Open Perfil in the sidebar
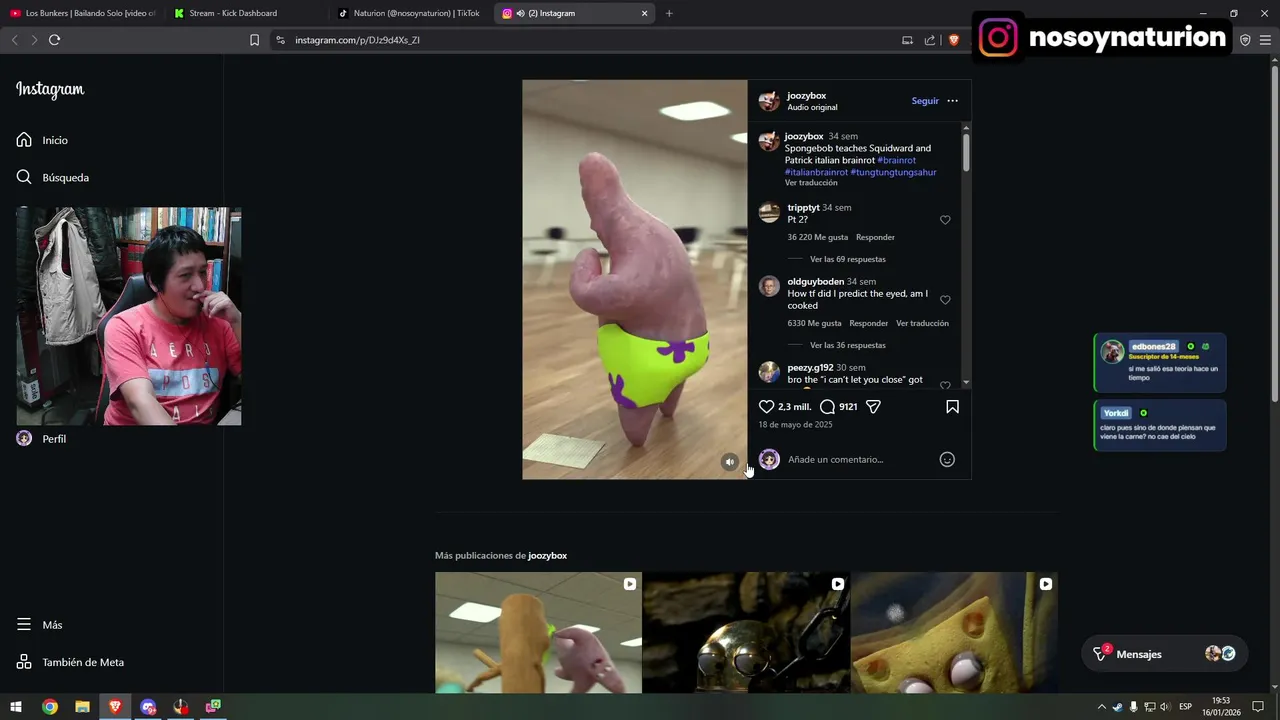The width and height of the screenshot is (1280, 720). click(x=41, y=439)
